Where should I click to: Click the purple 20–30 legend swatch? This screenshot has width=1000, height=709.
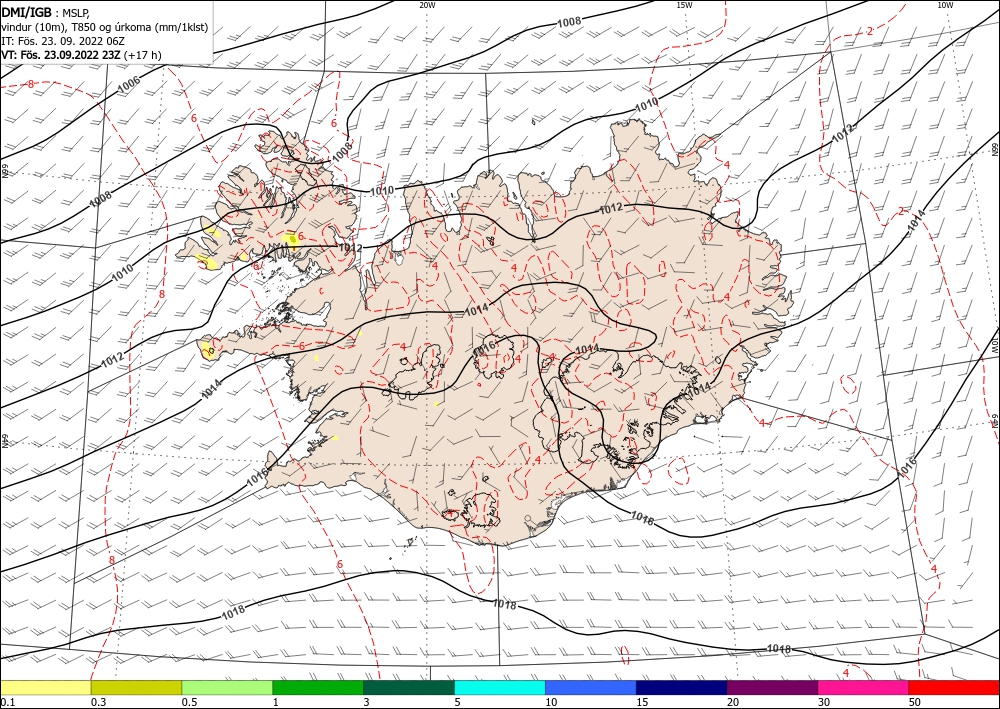tap(772, 687)
